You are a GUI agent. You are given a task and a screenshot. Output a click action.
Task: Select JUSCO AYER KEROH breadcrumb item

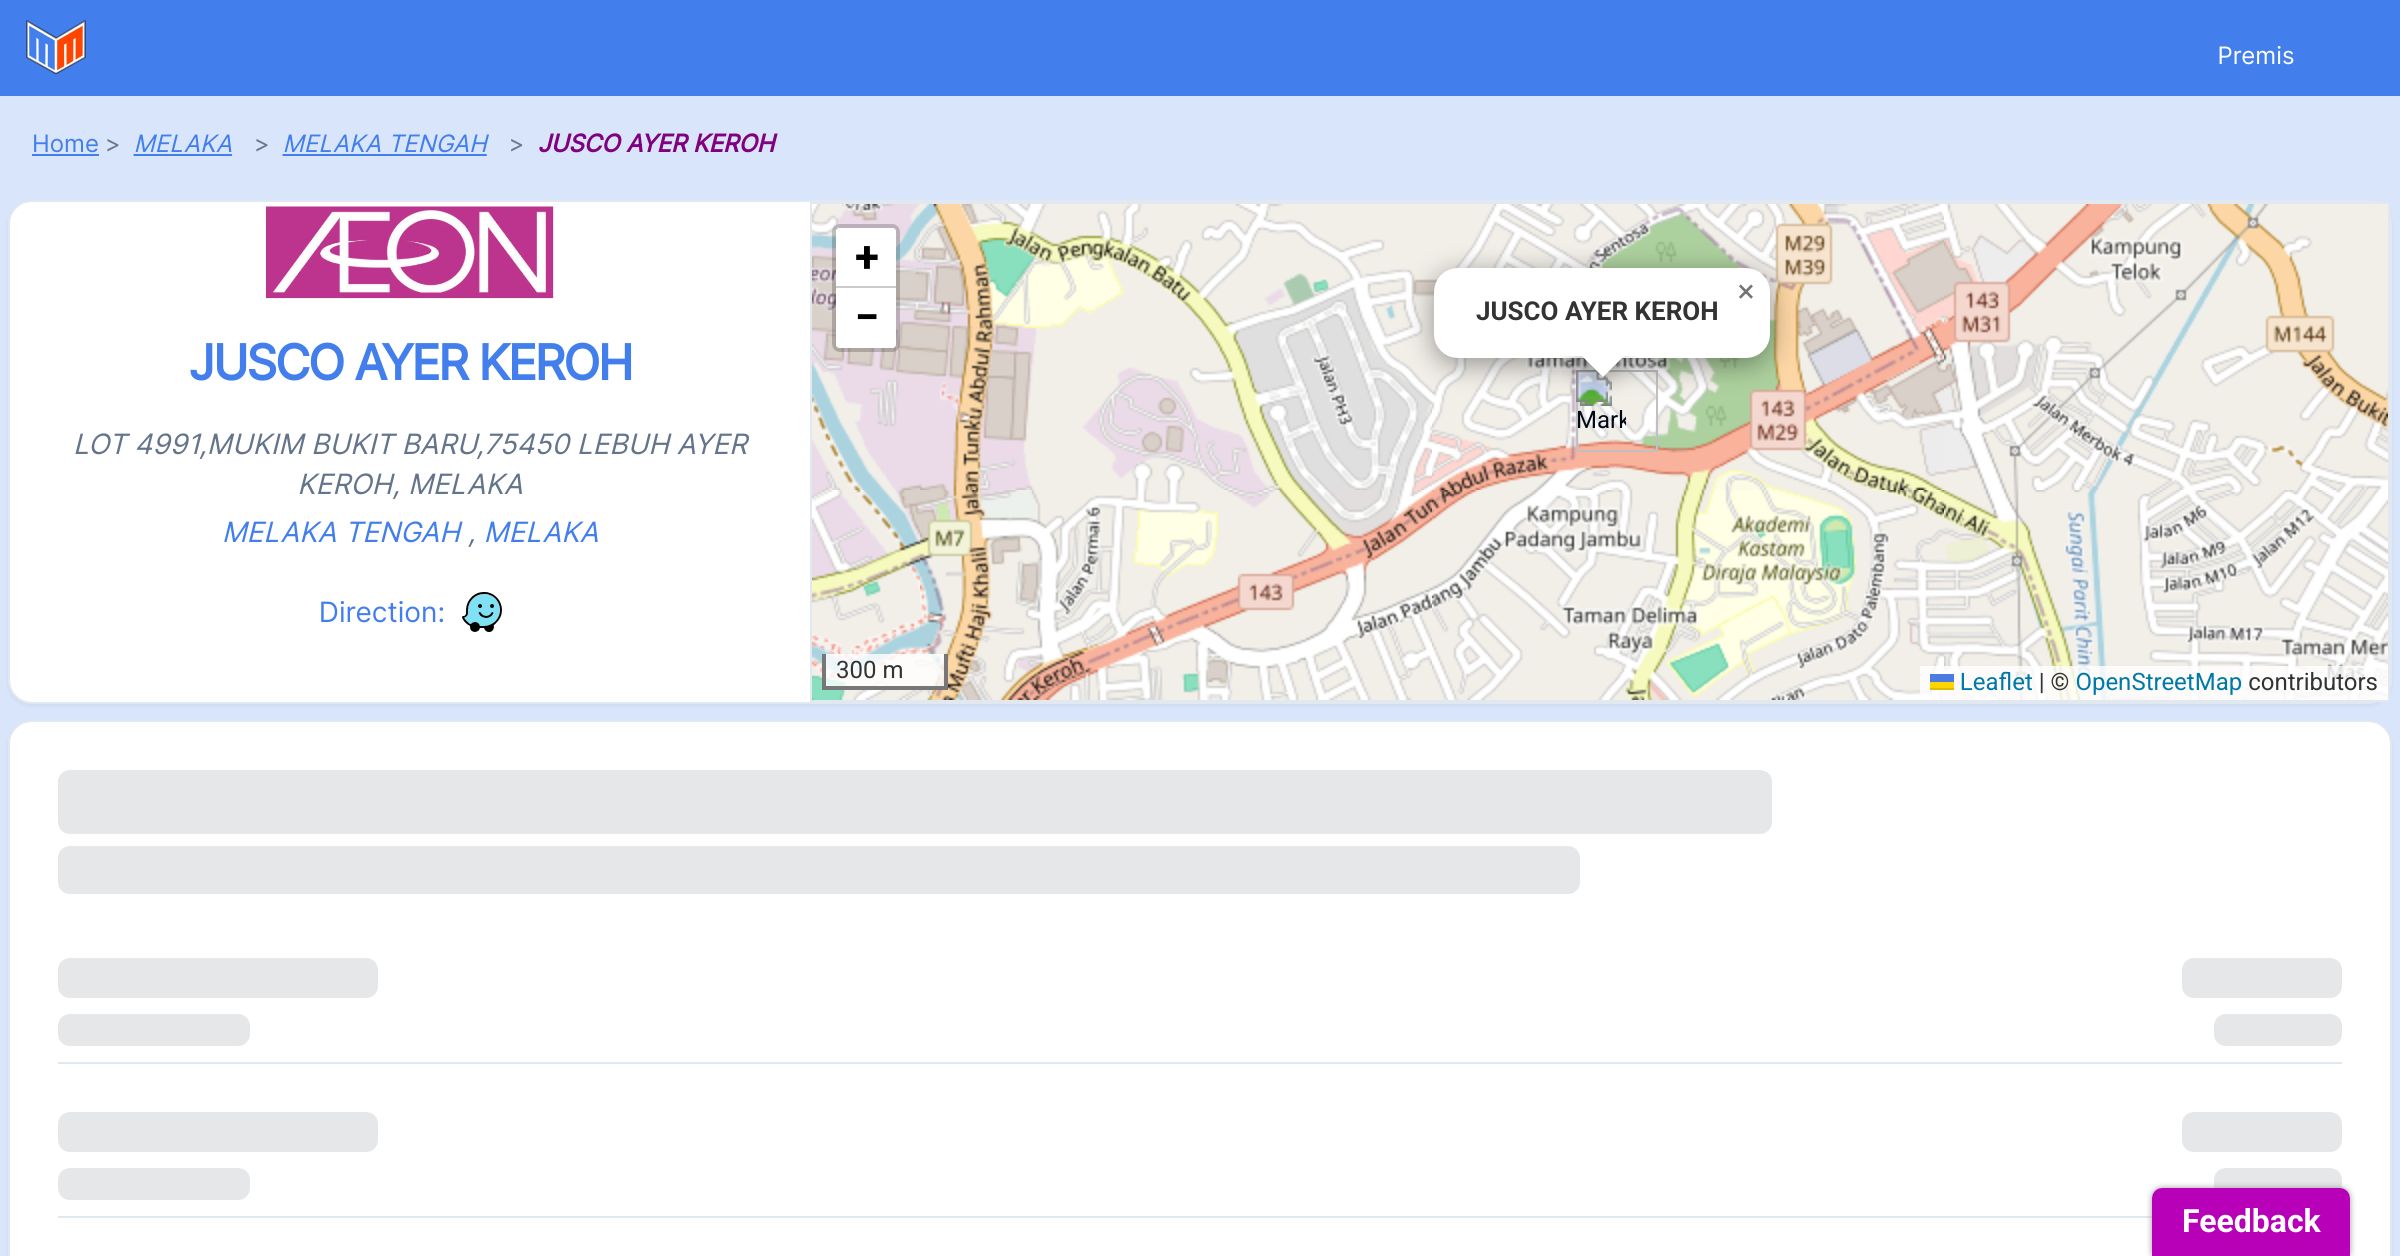click(x=657, y=144)
